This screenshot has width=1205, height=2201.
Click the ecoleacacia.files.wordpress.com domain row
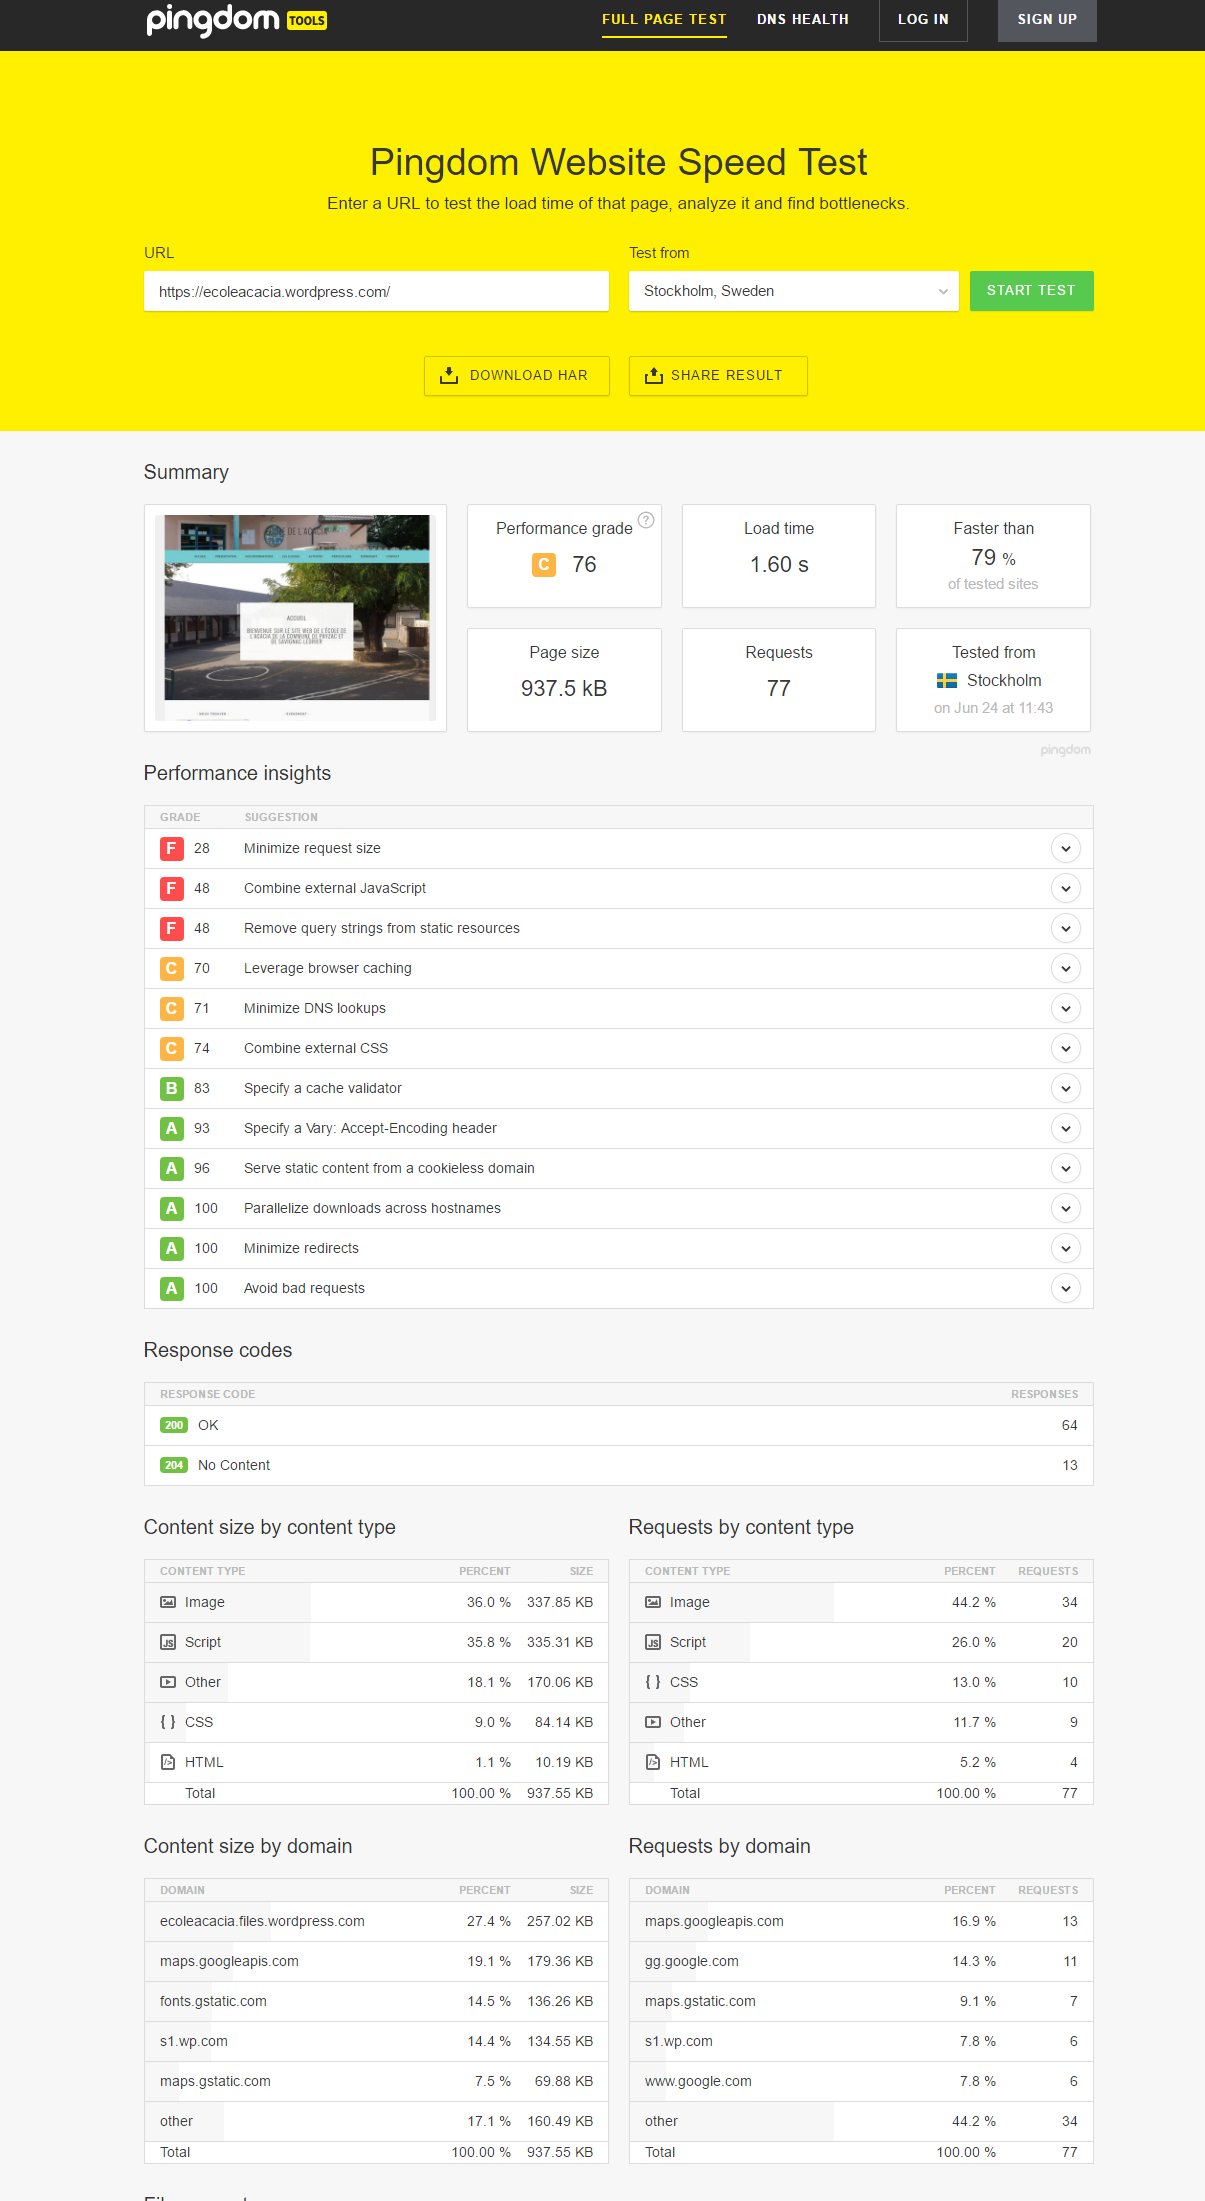pyautogui.click(x=376, y=1921)
